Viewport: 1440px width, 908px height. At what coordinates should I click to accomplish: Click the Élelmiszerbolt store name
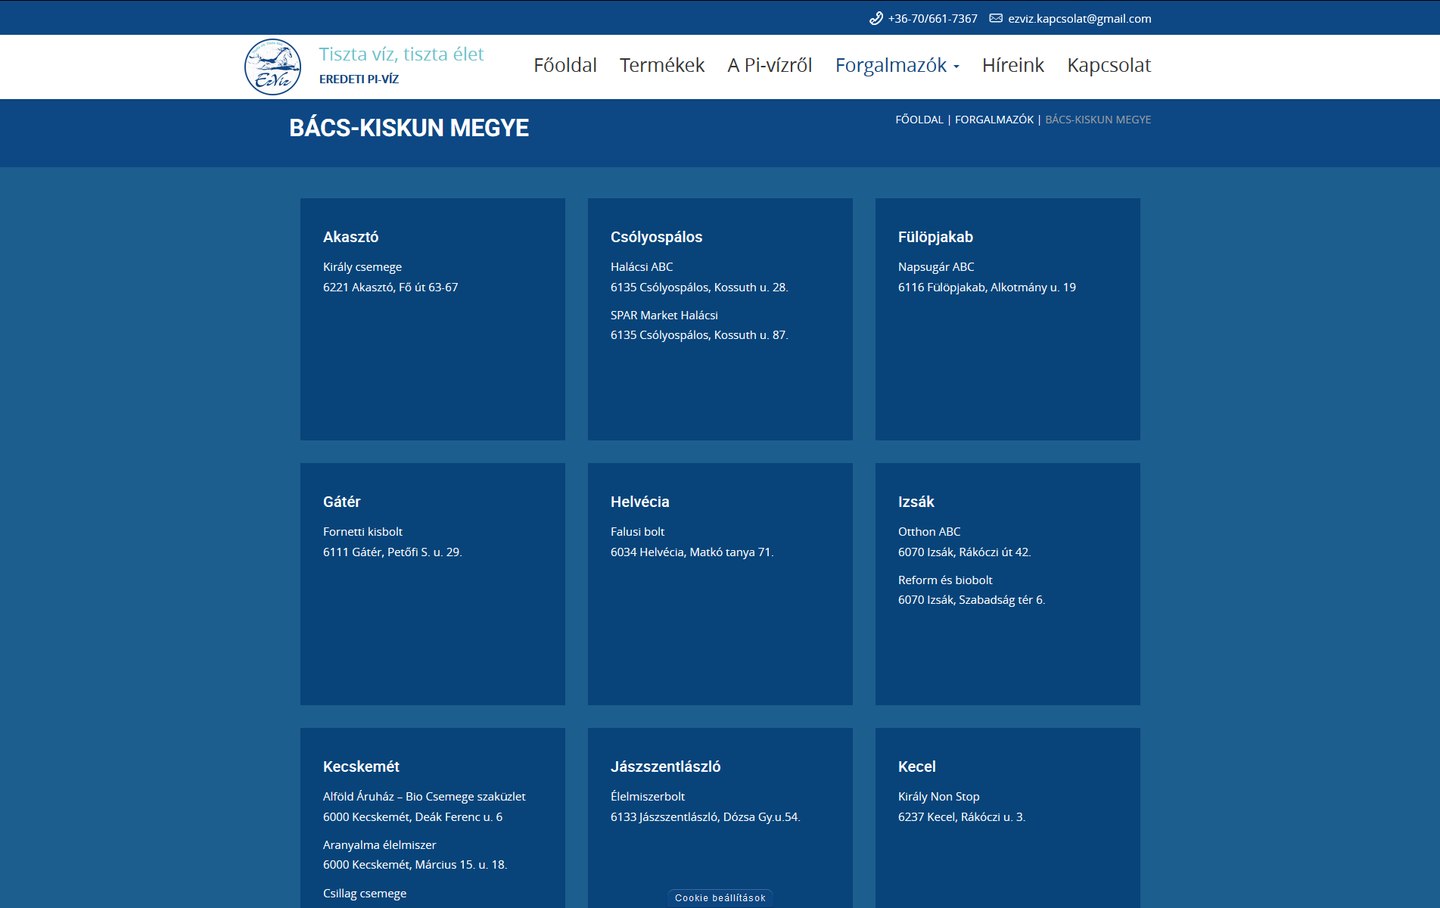[648, 797]
